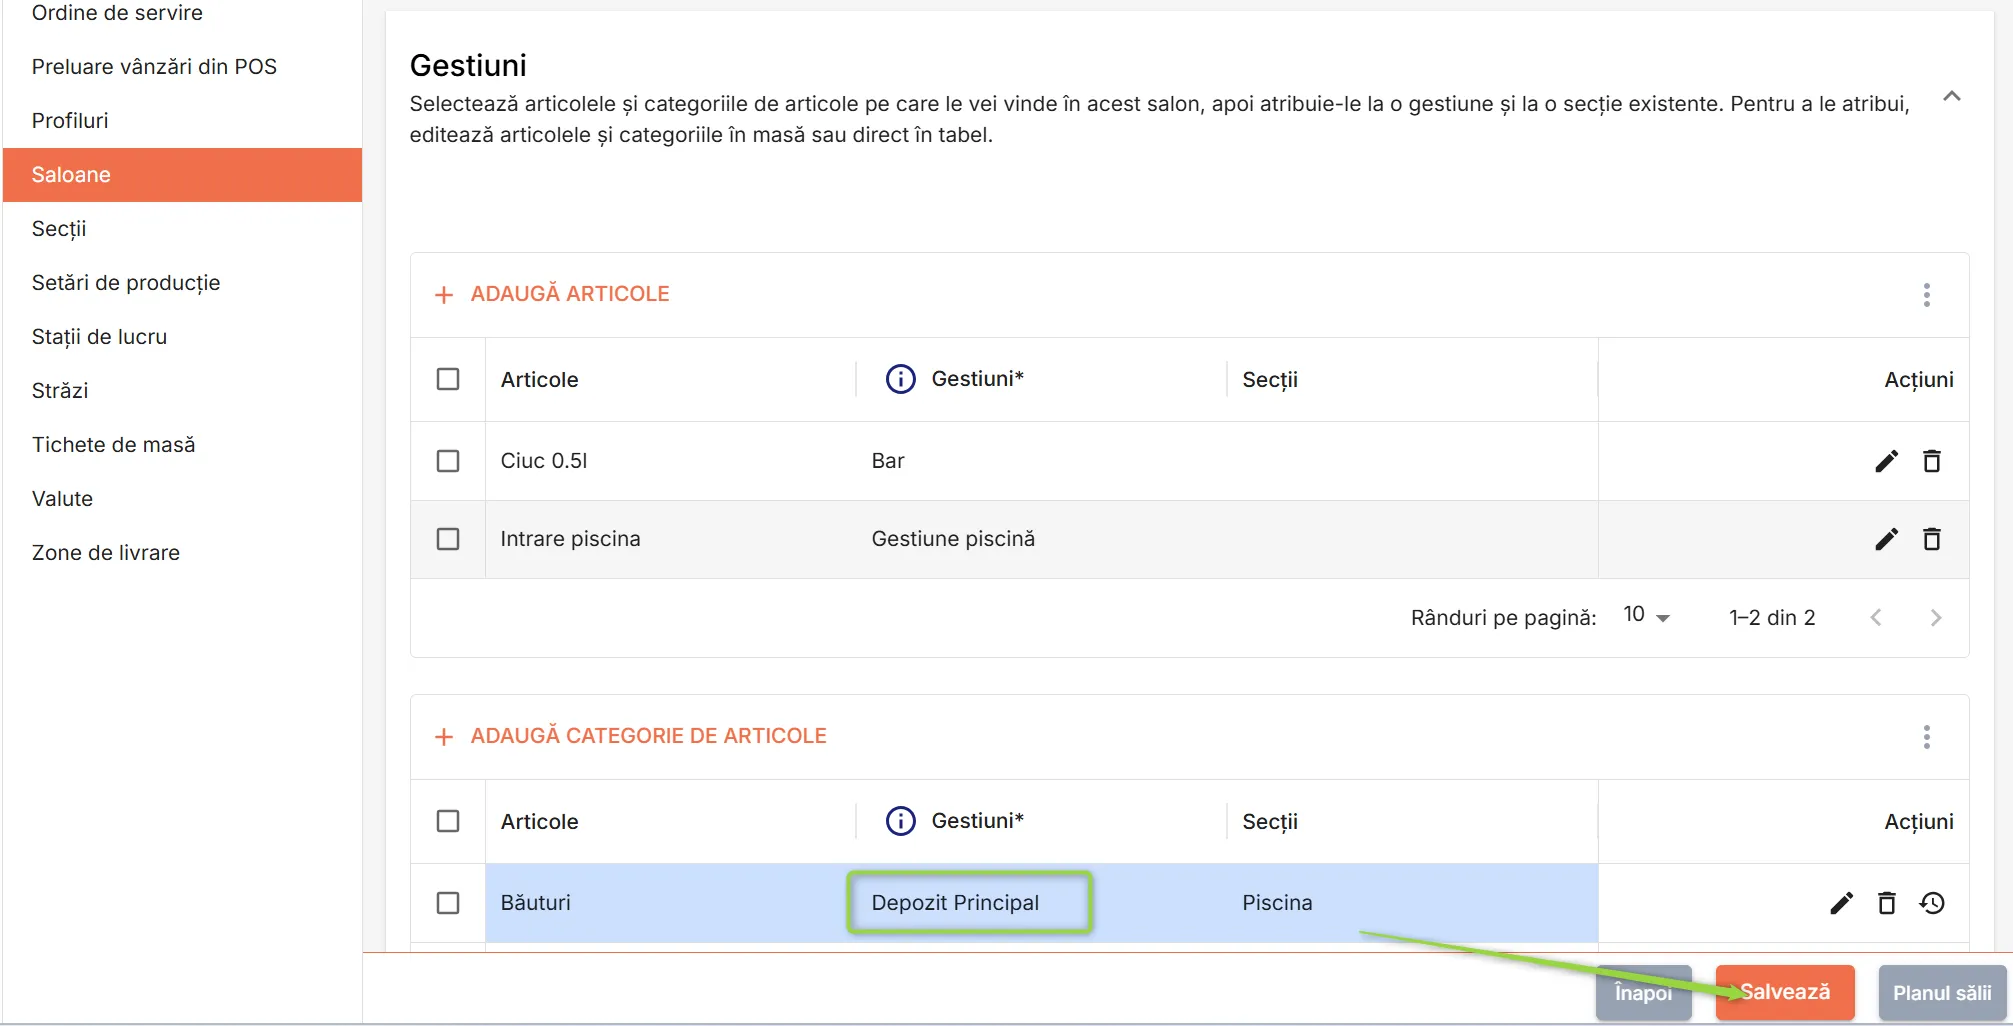The height and width of the screenshot is (1026, 2013).
Task: Open Saloane in the sidebar
Action: [182, 175]
